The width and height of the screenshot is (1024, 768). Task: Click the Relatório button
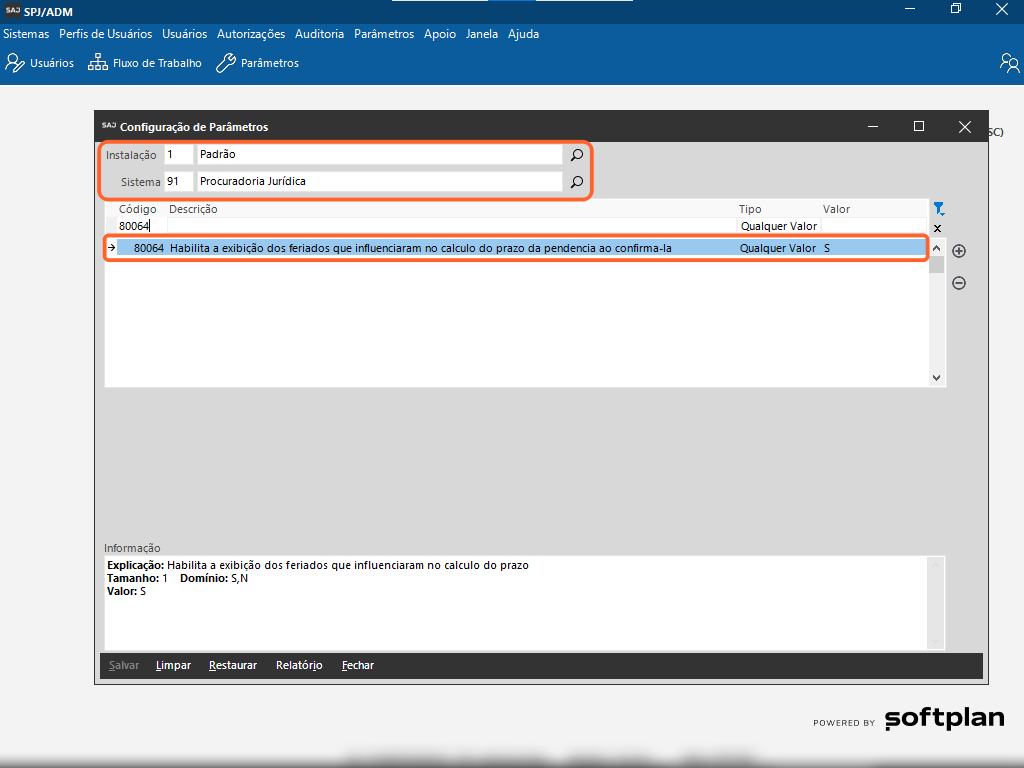(x=299, y=665)
